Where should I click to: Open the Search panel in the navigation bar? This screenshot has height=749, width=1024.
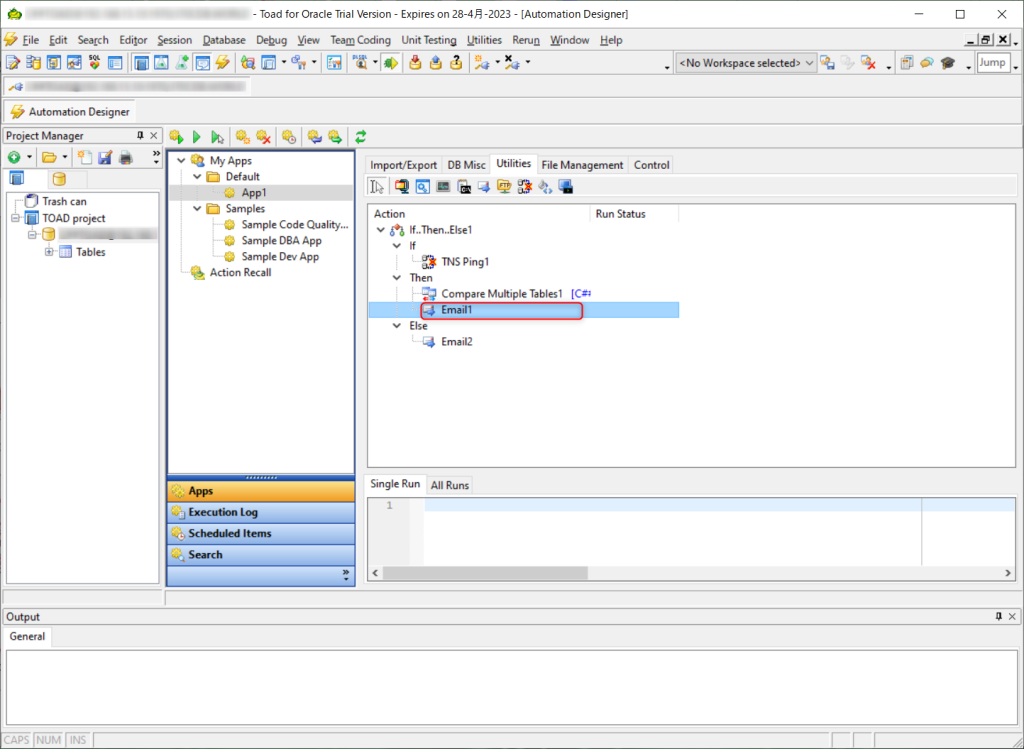(261, 555)
